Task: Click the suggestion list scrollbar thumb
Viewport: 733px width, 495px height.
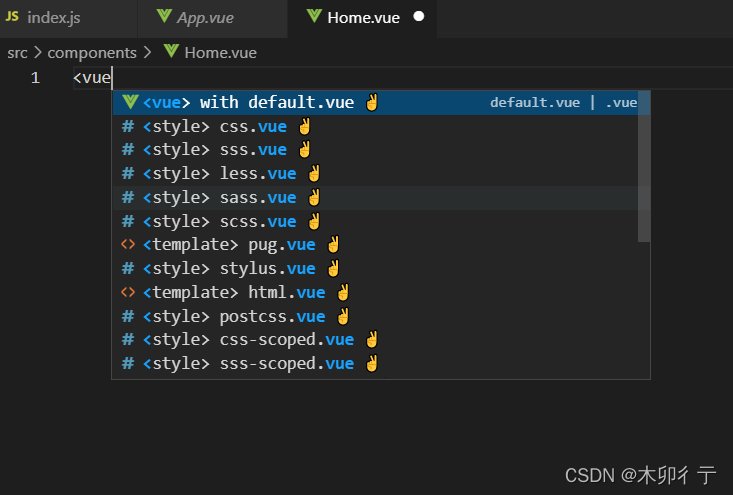Action: pos(644,166)
